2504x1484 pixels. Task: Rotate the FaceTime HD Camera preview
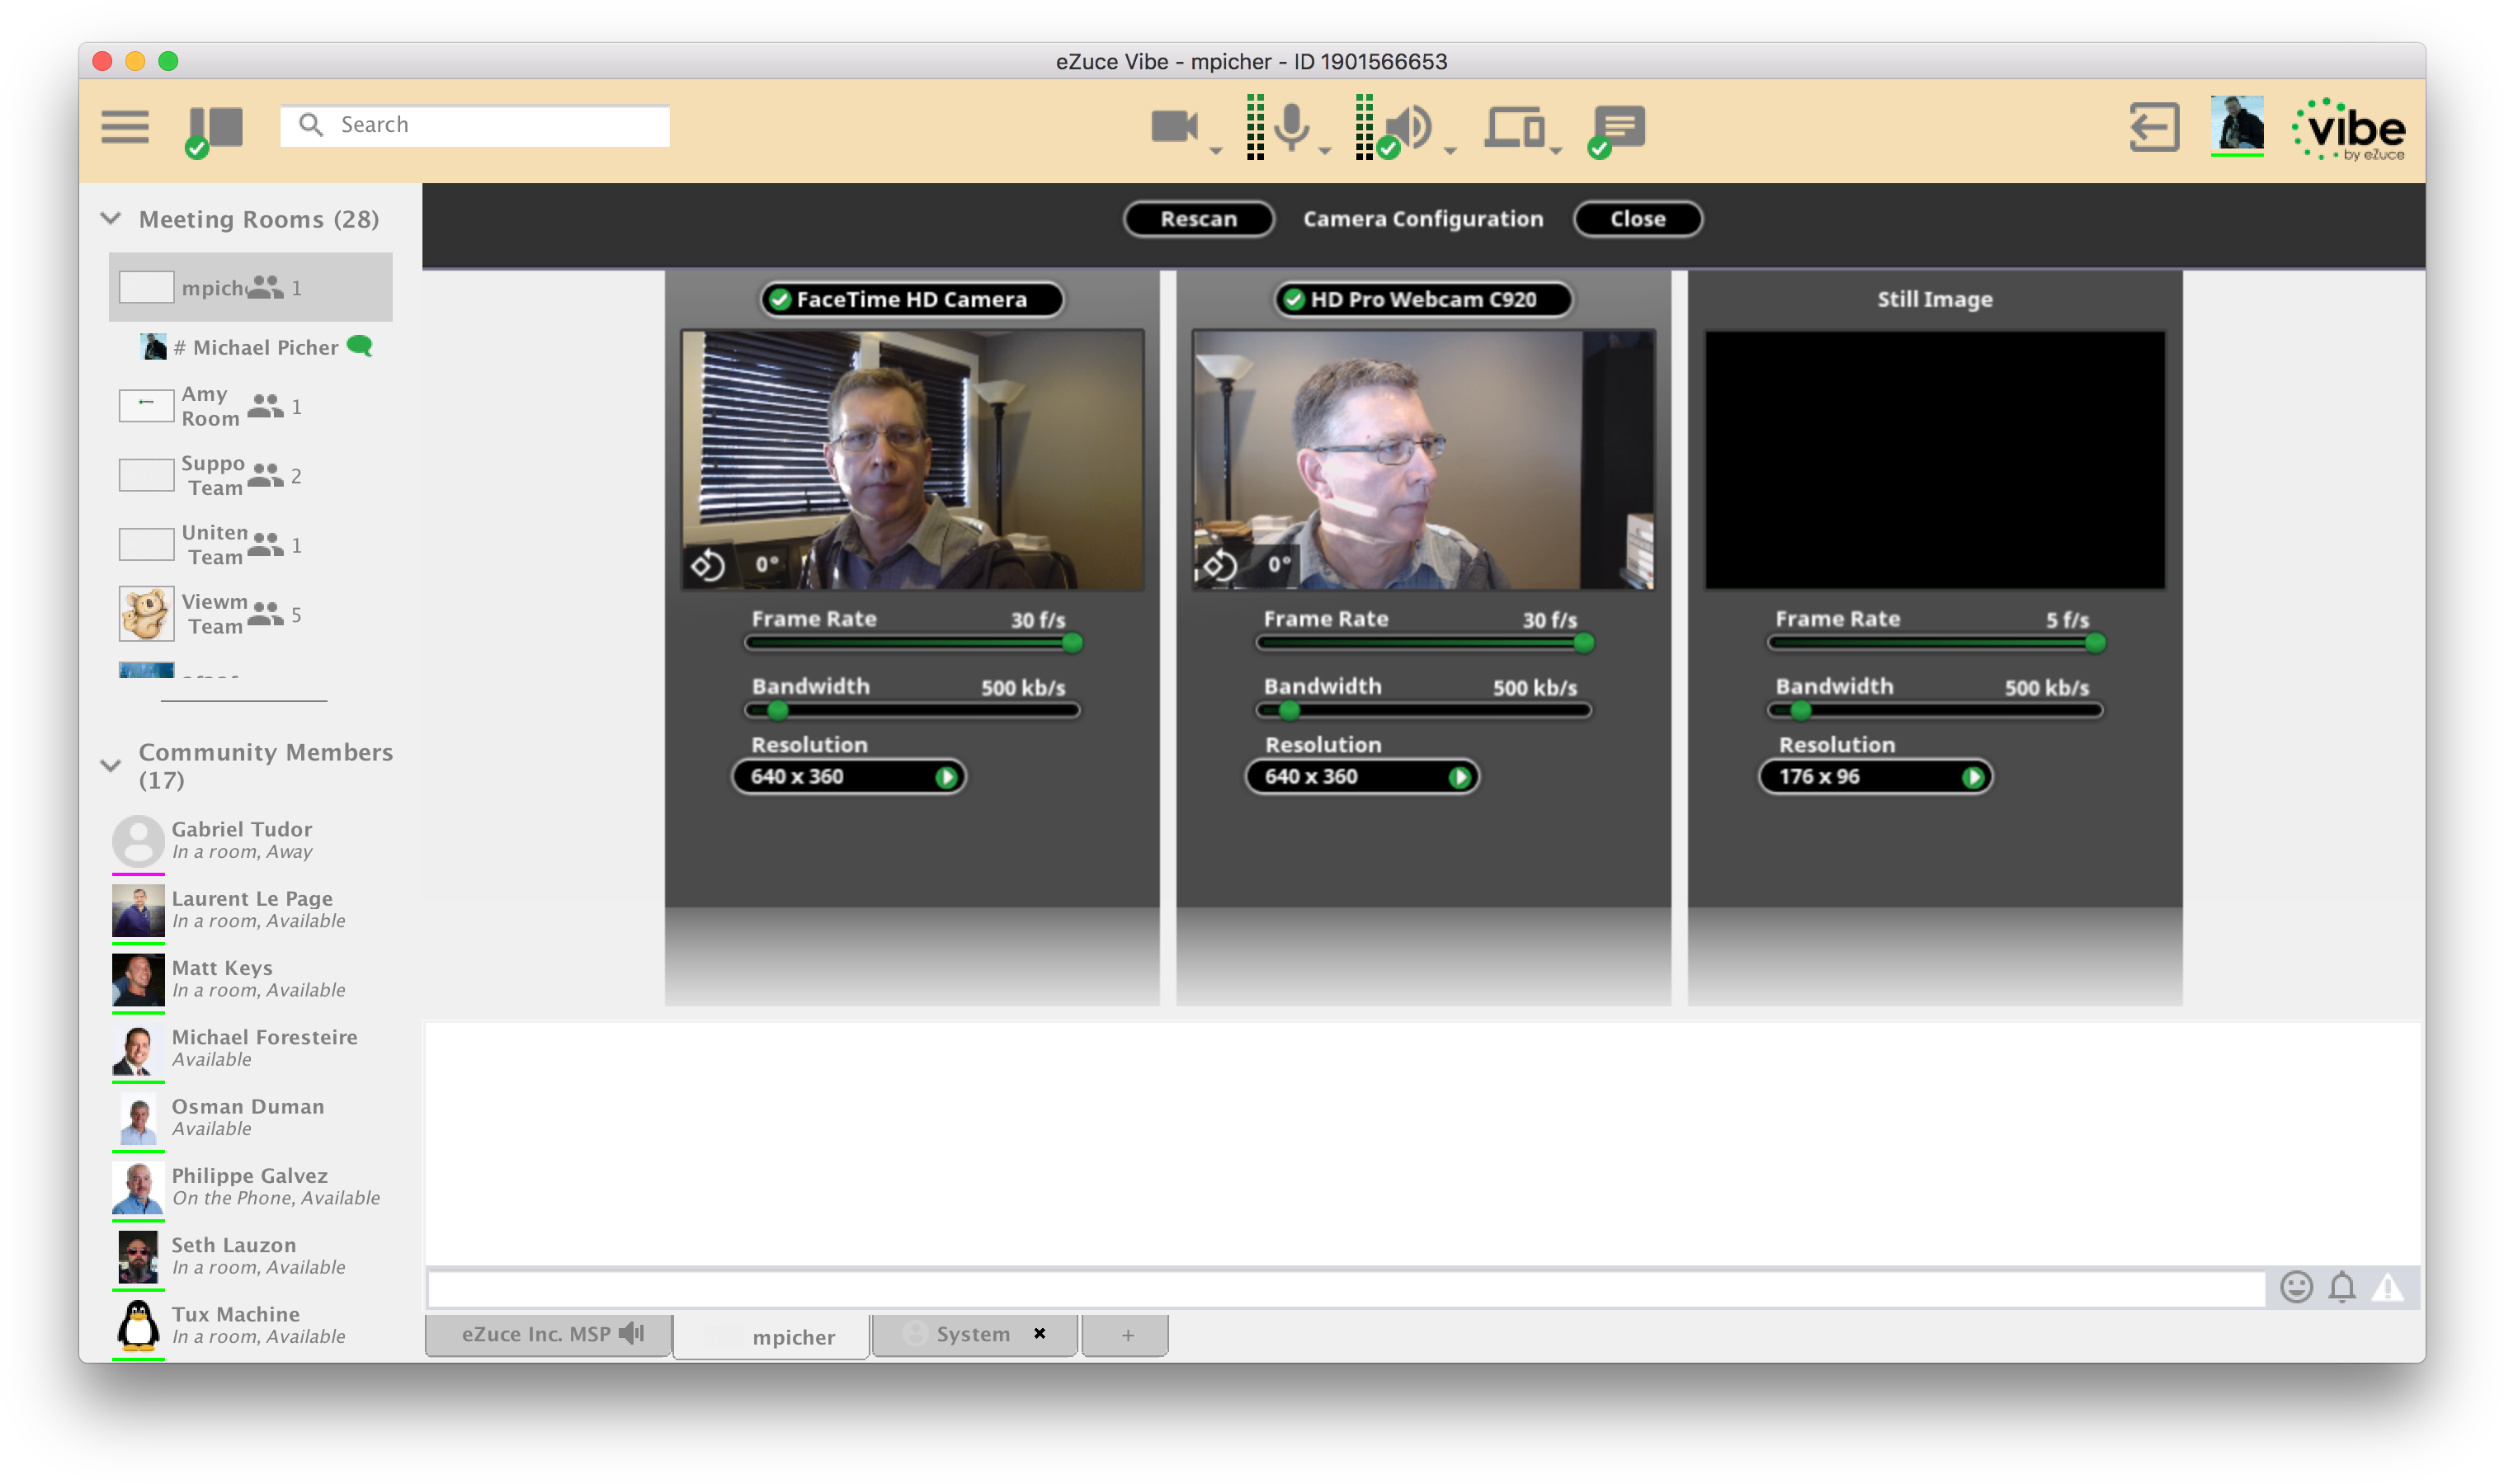(708, 566)
